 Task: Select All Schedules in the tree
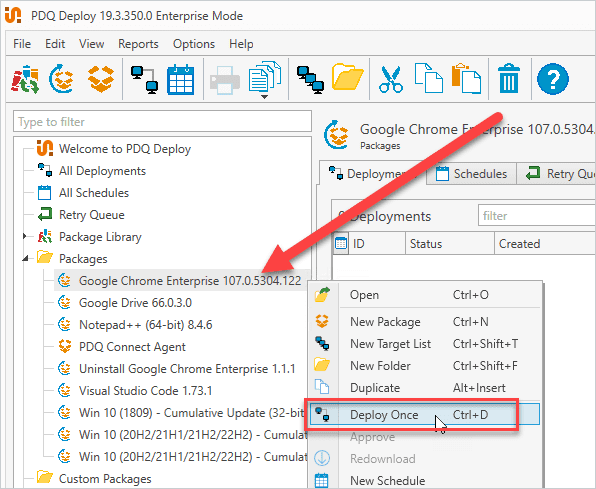[x=94, y=193]
